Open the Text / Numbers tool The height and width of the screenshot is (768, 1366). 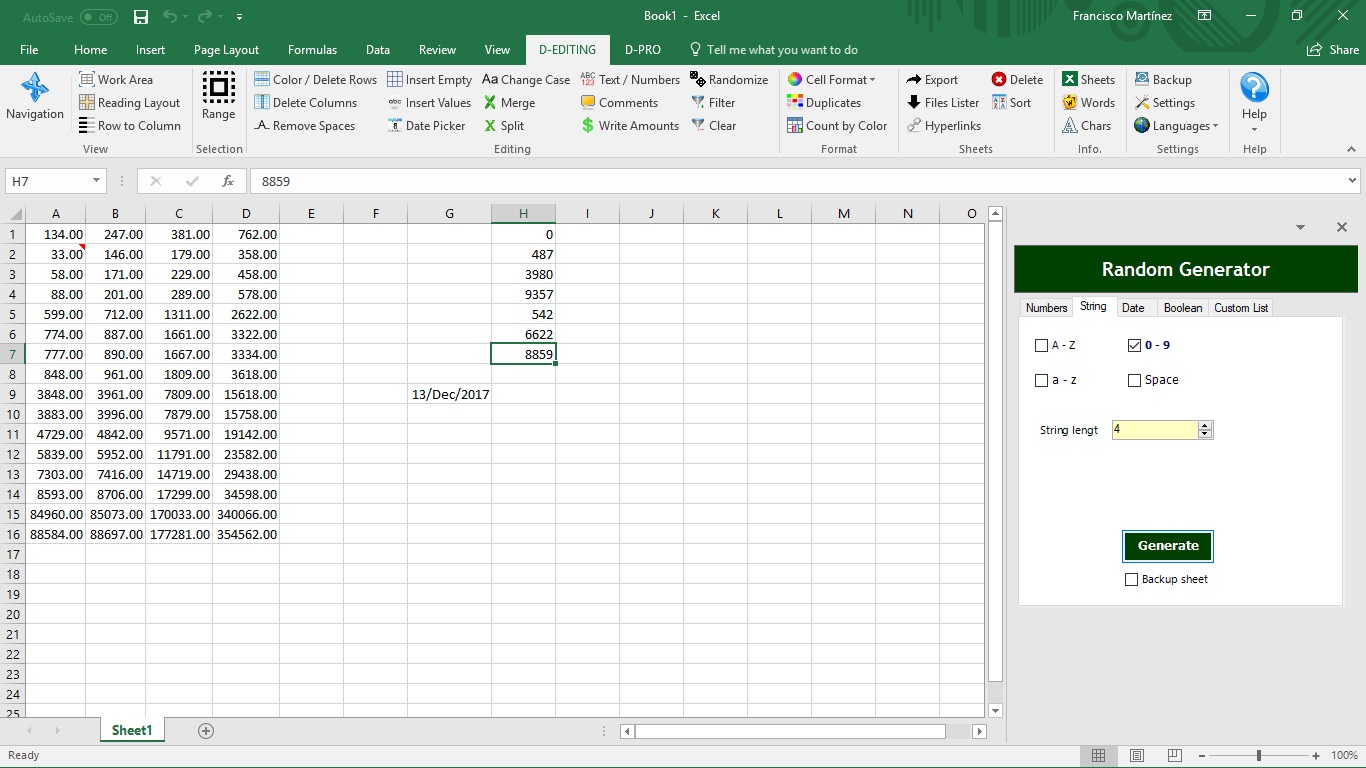point(630,80)
